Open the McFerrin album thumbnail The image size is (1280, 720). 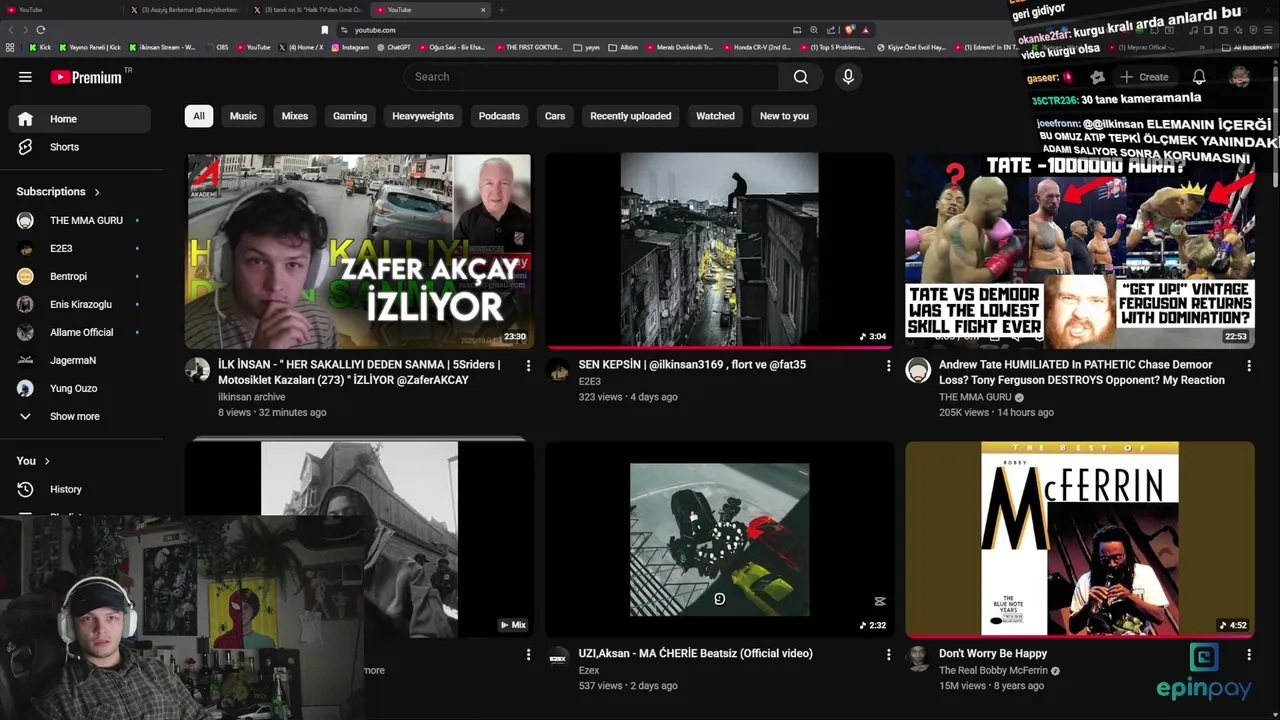point(1080,539)
